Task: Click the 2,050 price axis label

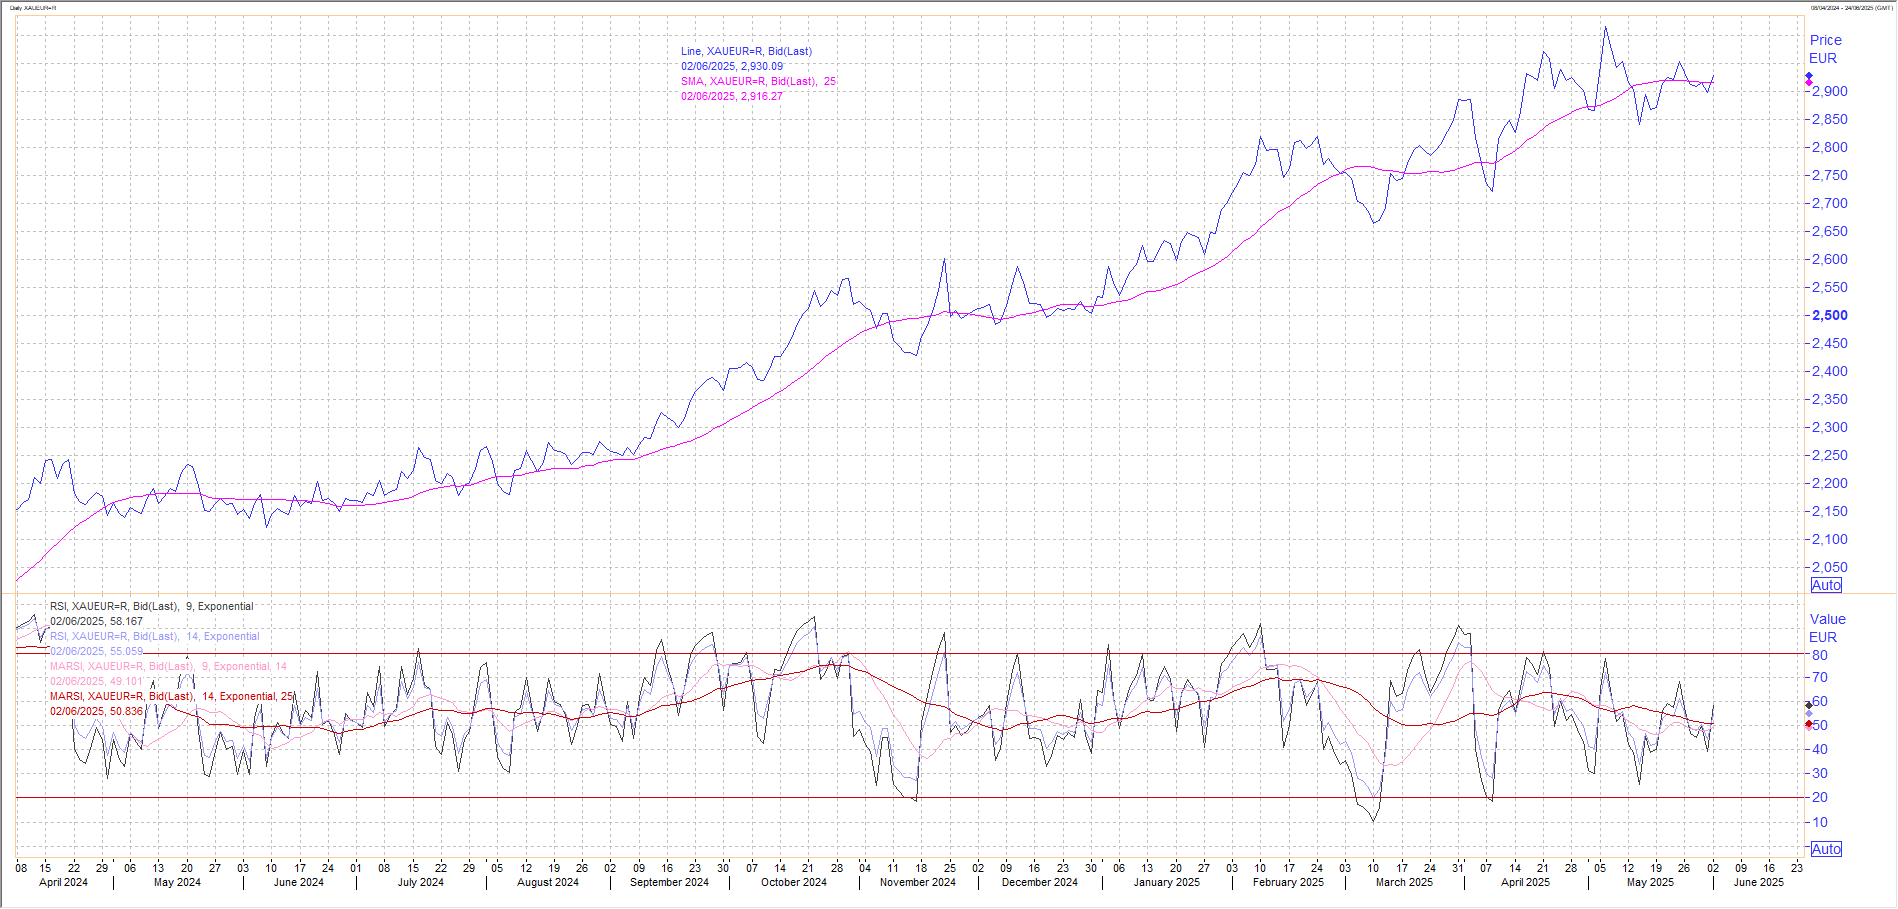Action: click(1830, 567)
